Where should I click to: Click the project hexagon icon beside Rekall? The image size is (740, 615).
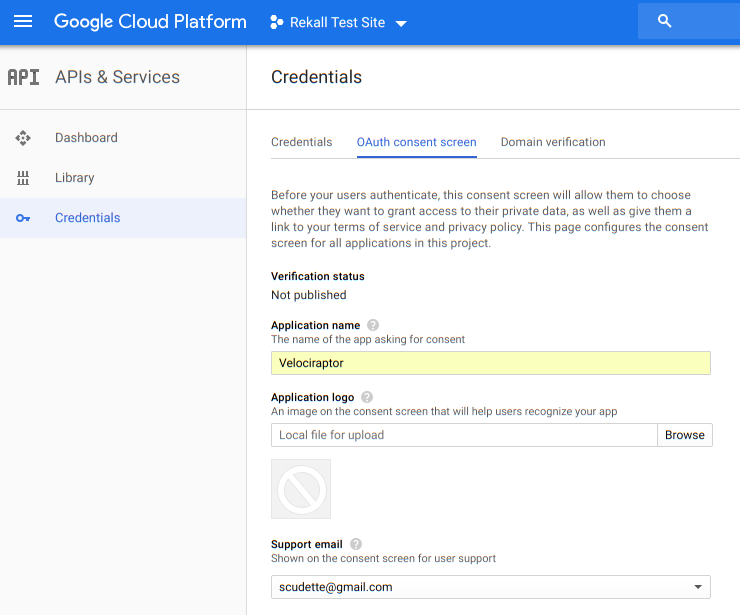click(x=277, y=23)
